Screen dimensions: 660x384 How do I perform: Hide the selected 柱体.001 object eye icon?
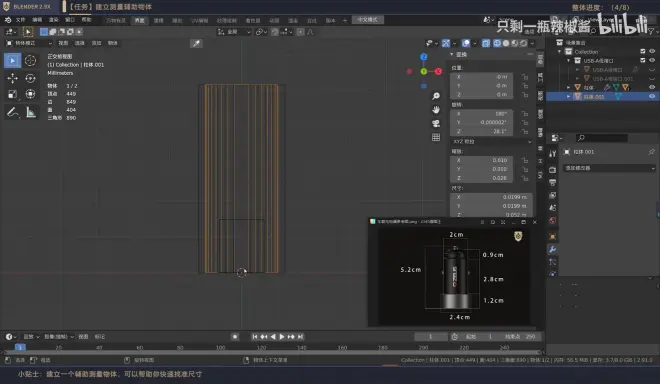[x=652, y=96]
